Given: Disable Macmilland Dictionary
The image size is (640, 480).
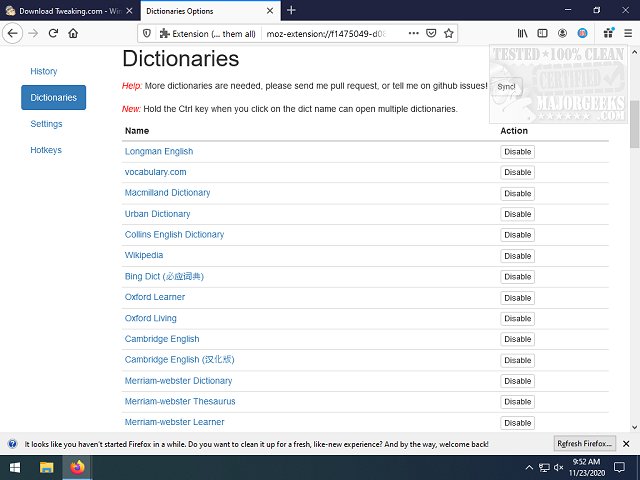Looking at the screenshot, I should click(x=518, y=193).
